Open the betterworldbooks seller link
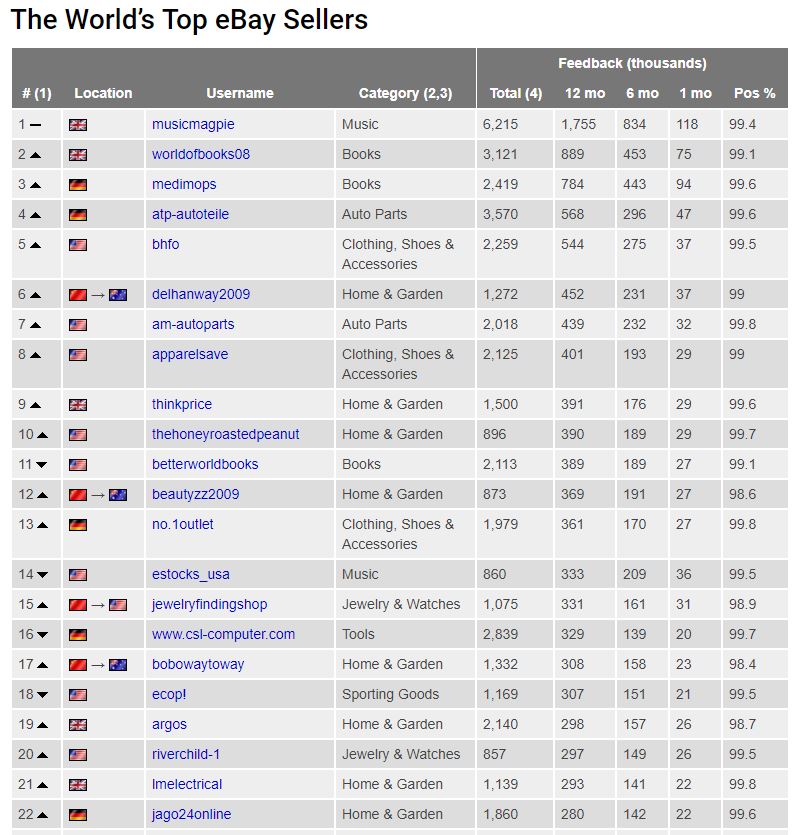This screenshot has height=835, width=795. pyautogui.click(x=205, y=464)
